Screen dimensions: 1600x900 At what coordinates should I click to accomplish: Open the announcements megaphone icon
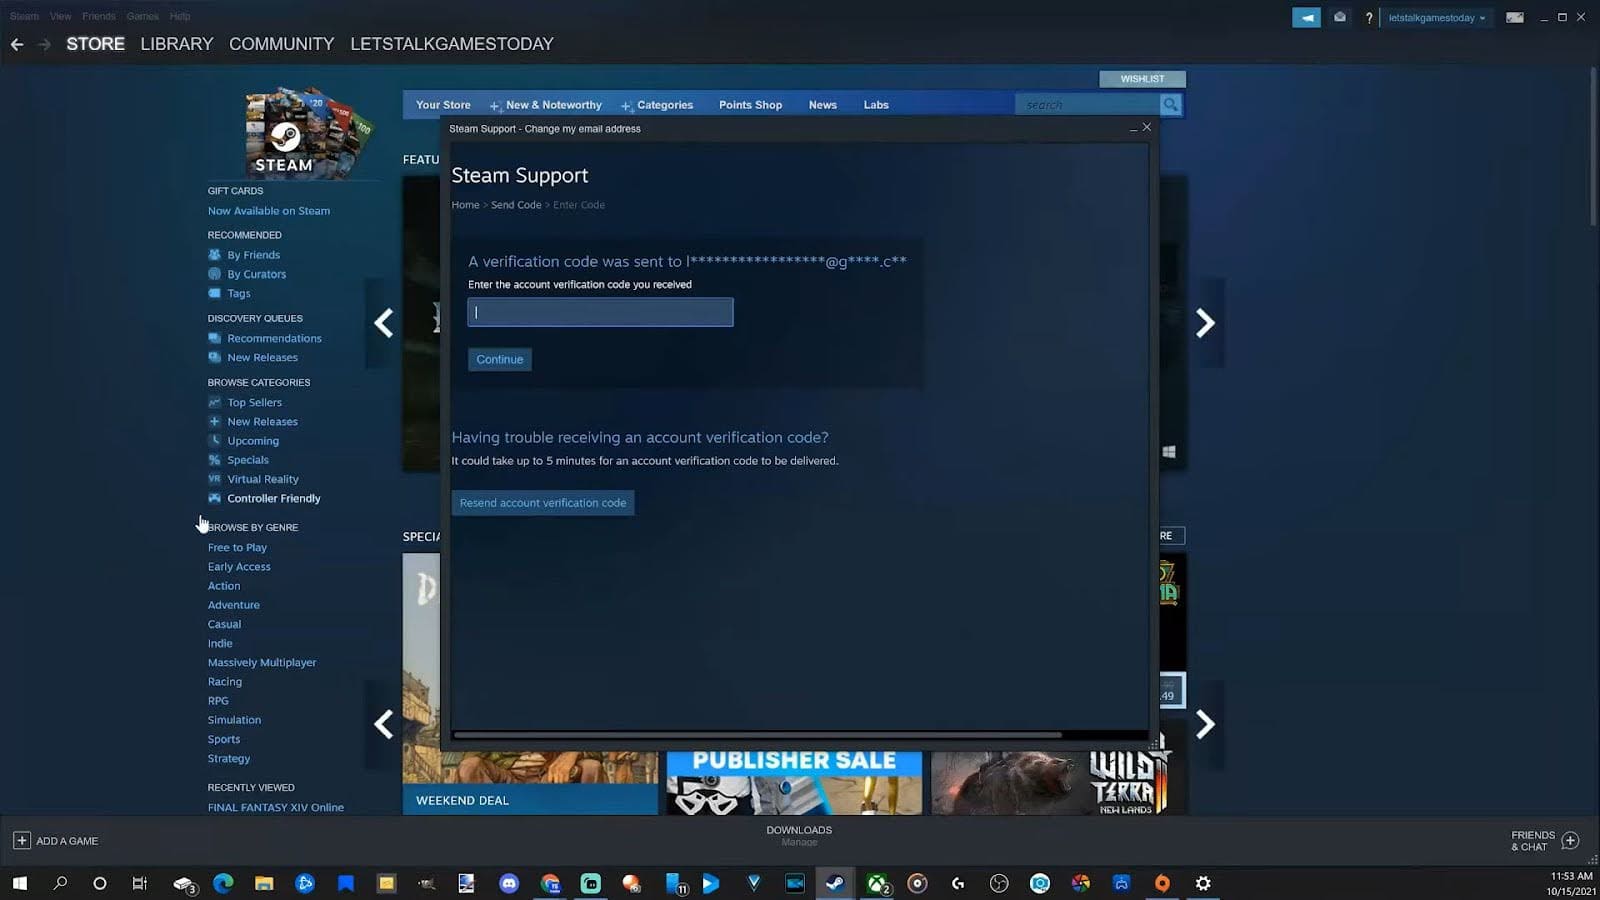(1306, 17)
